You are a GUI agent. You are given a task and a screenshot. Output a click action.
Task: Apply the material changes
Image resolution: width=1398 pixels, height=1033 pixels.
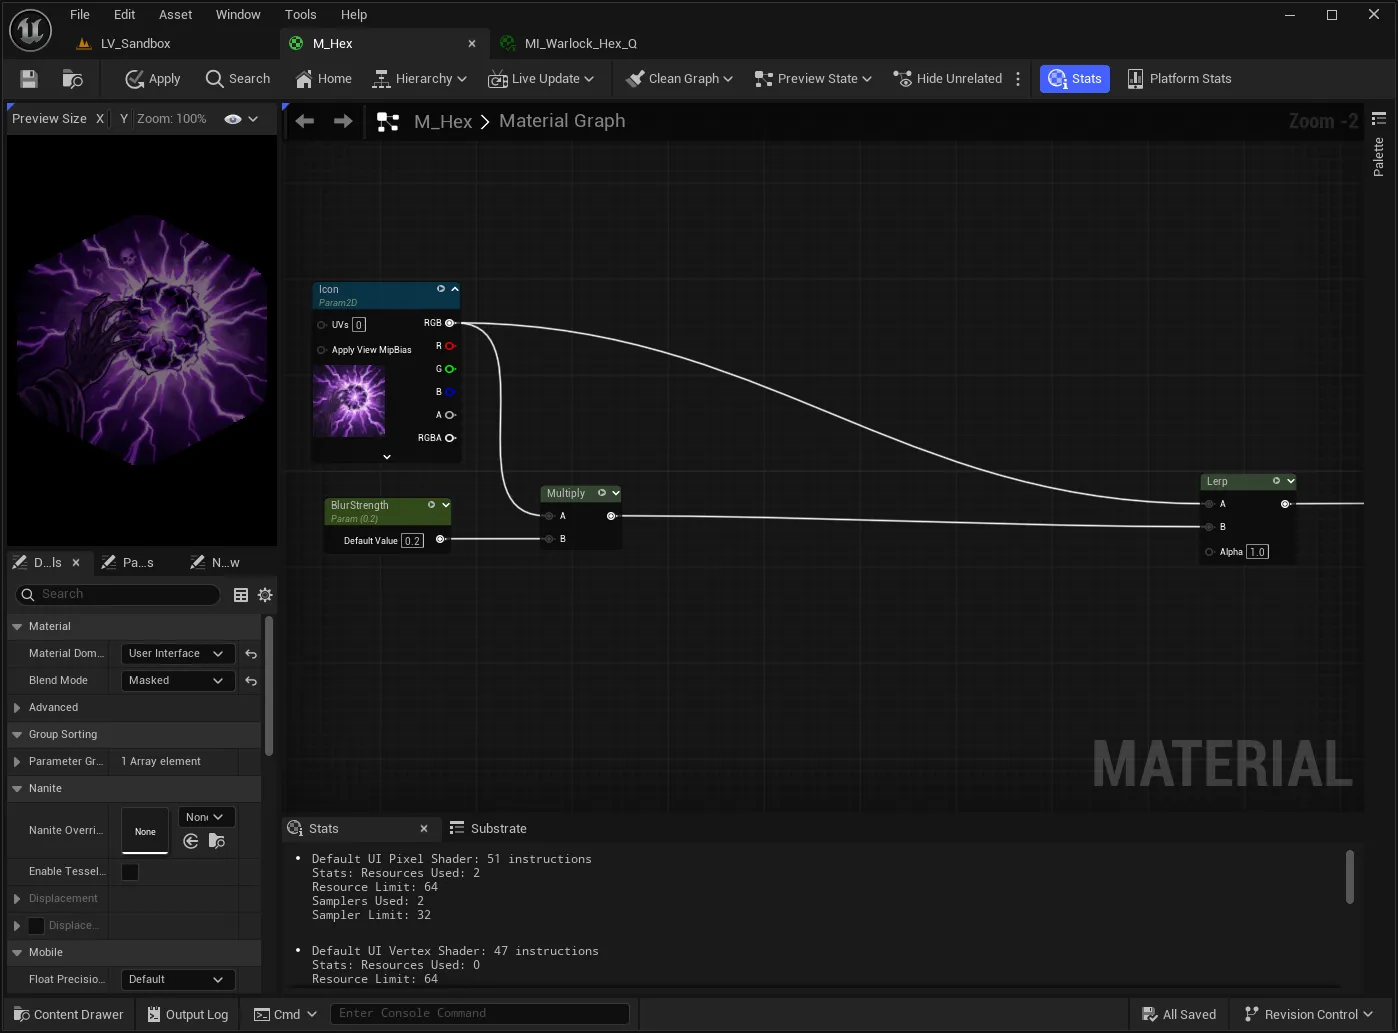point(153,79)
